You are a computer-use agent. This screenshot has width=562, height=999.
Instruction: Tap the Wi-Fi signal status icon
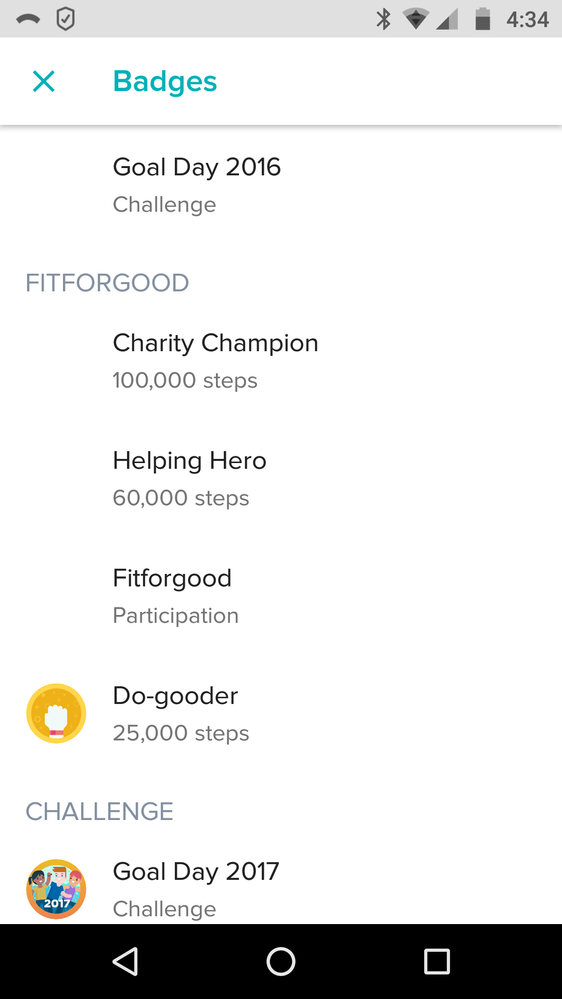pyautogui.click(x=415, y=20)
